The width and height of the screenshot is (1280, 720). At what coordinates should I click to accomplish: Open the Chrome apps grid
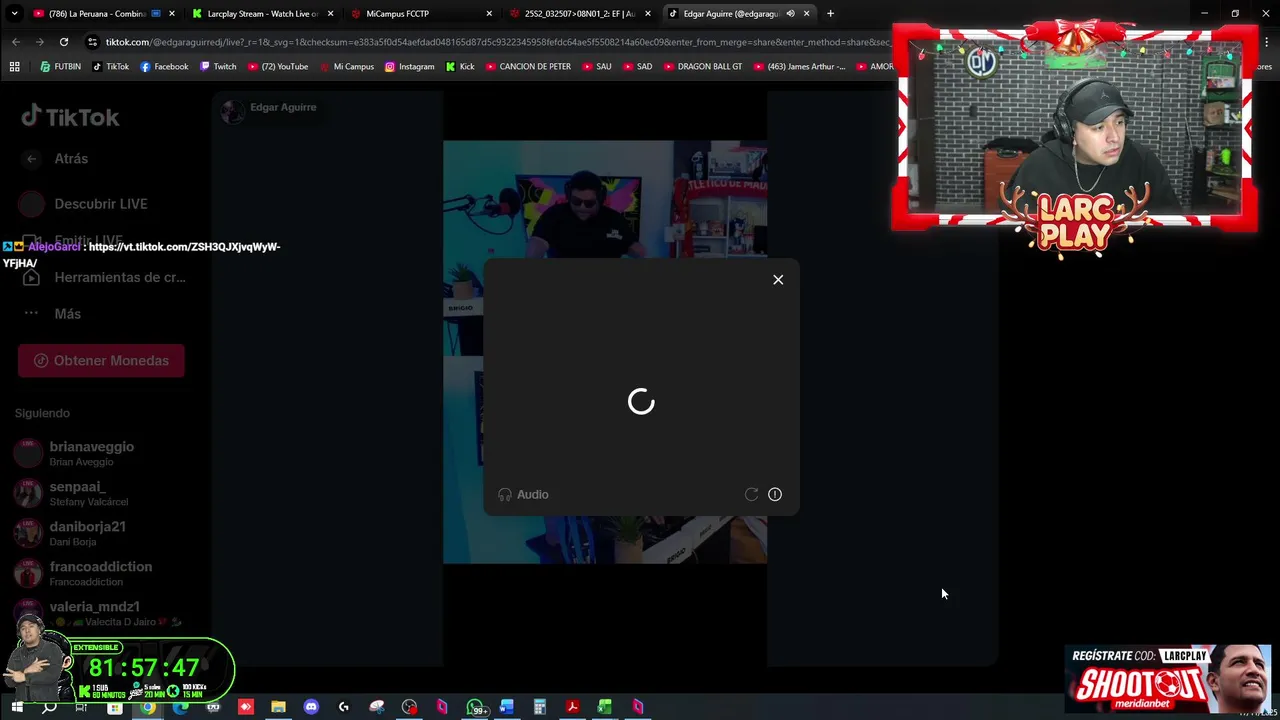point(14,67)
